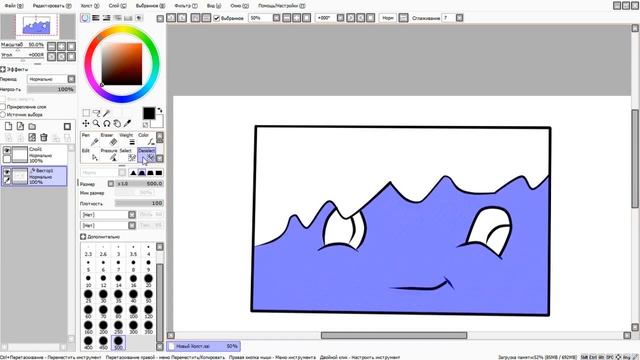Select the vector Eraser tool
The image size is (640, 360).
click(x=109, y=139)
